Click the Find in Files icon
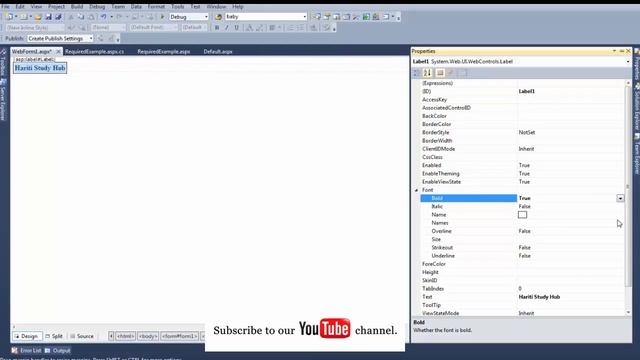 click(x=218, y=17)
